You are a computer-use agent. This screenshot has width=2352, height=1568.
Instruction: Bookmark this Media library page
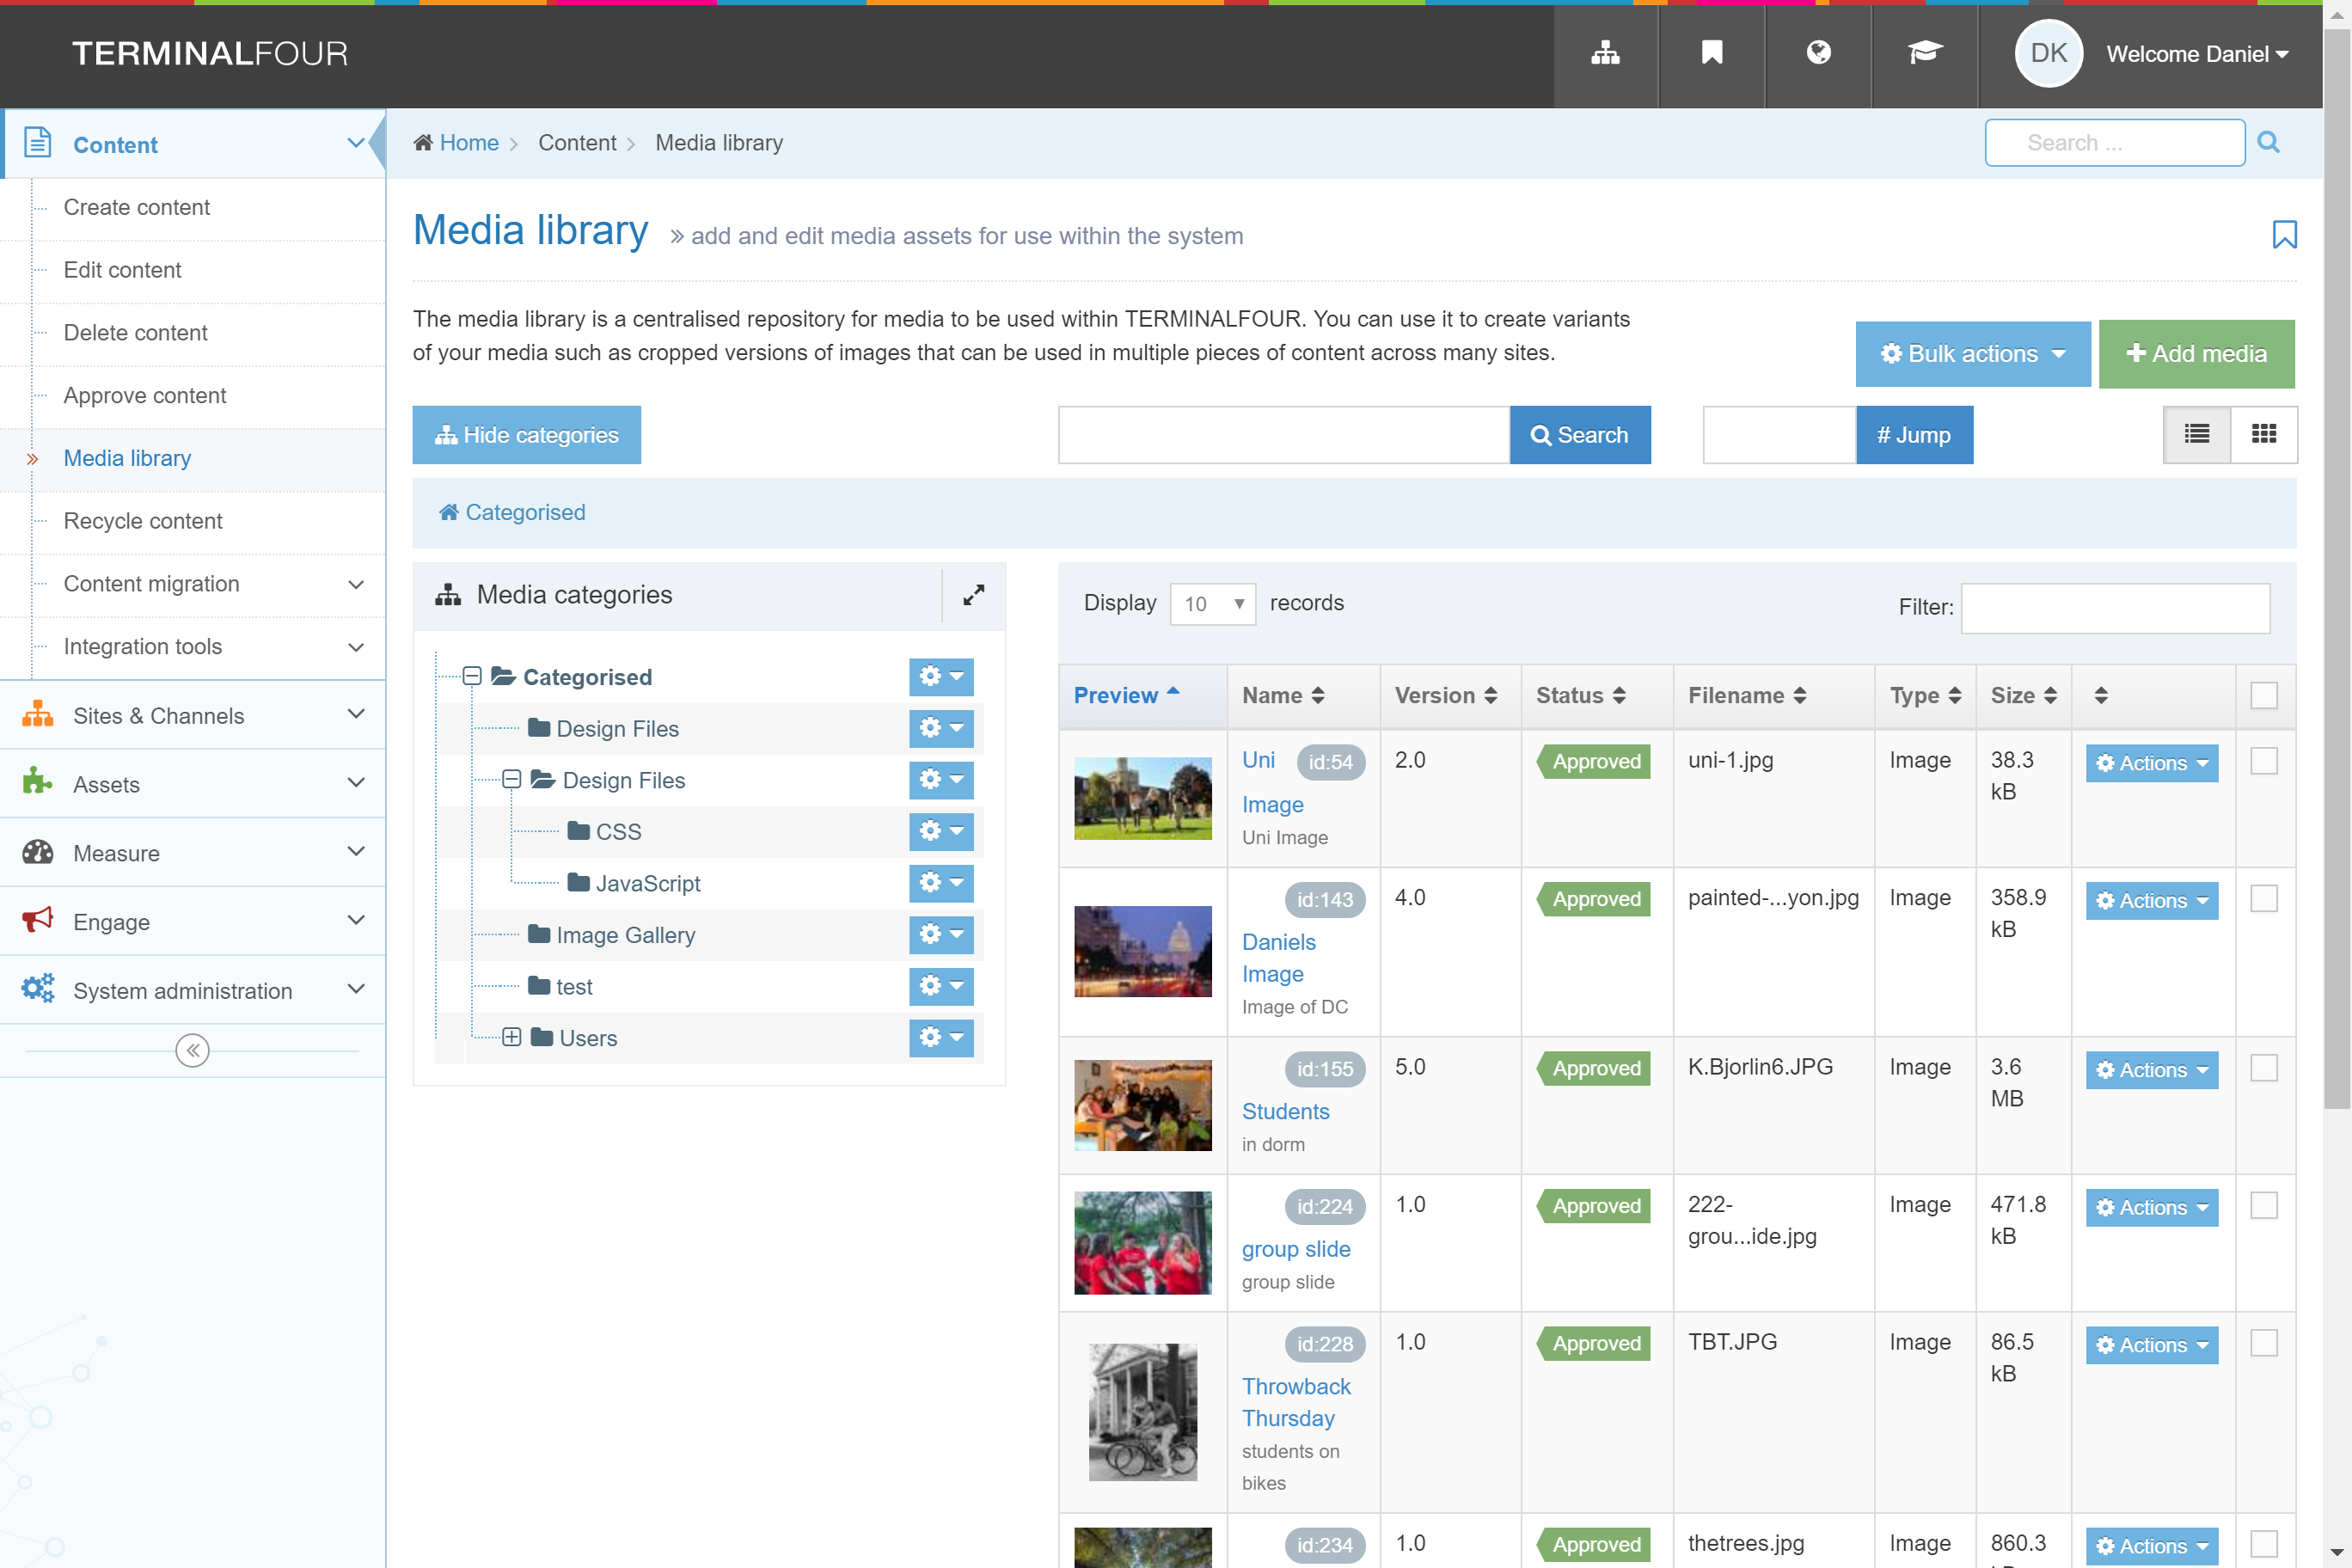coord(2284,235)
